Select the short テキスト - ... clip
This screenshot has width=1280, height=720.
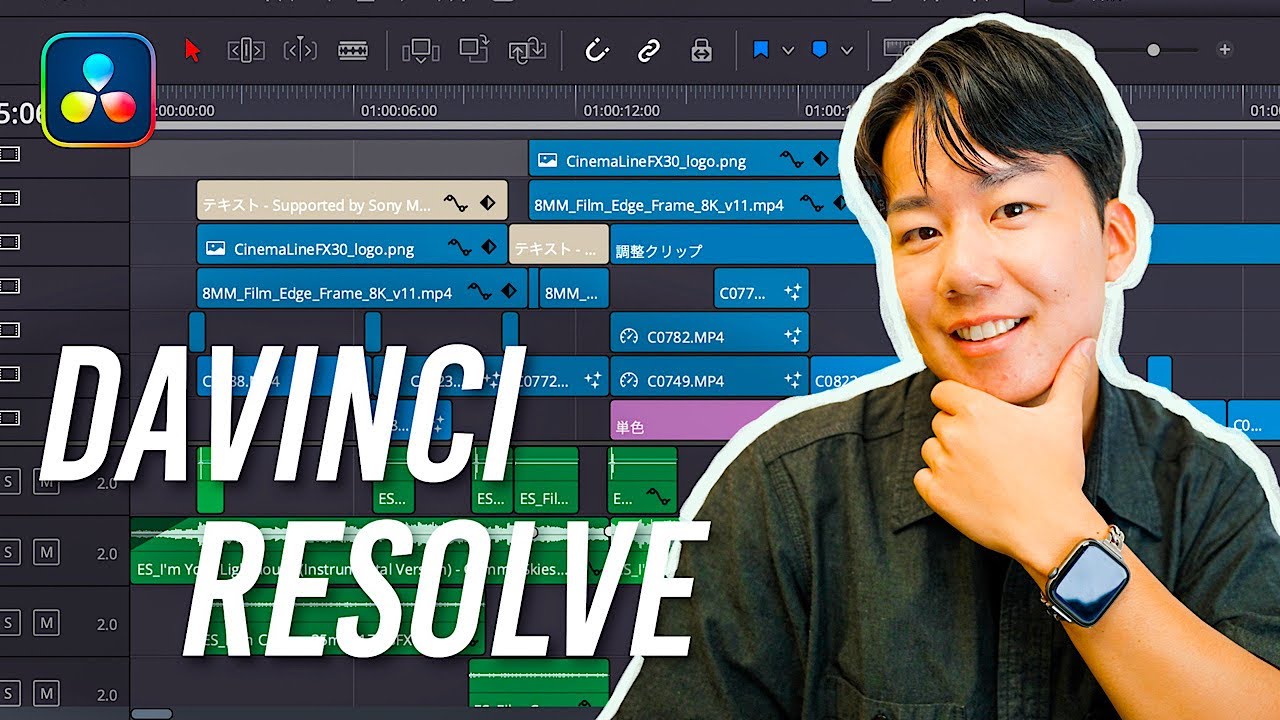click(559, 245)
